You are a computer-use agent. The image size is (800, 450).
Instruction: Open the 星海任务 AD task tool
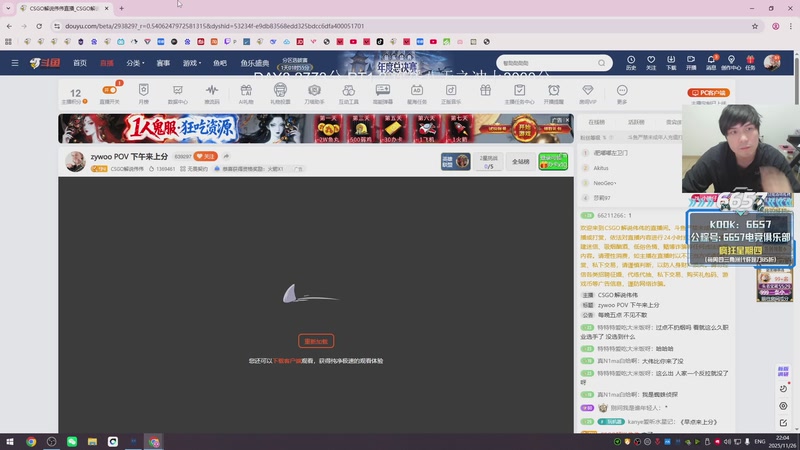(x=417, y=94)
